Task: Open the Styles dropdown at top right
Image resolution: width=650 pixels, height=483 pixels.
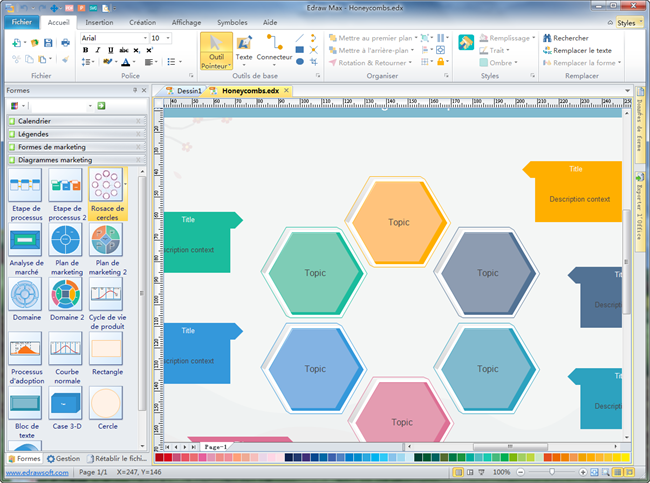Action: (x=629, y=23)
